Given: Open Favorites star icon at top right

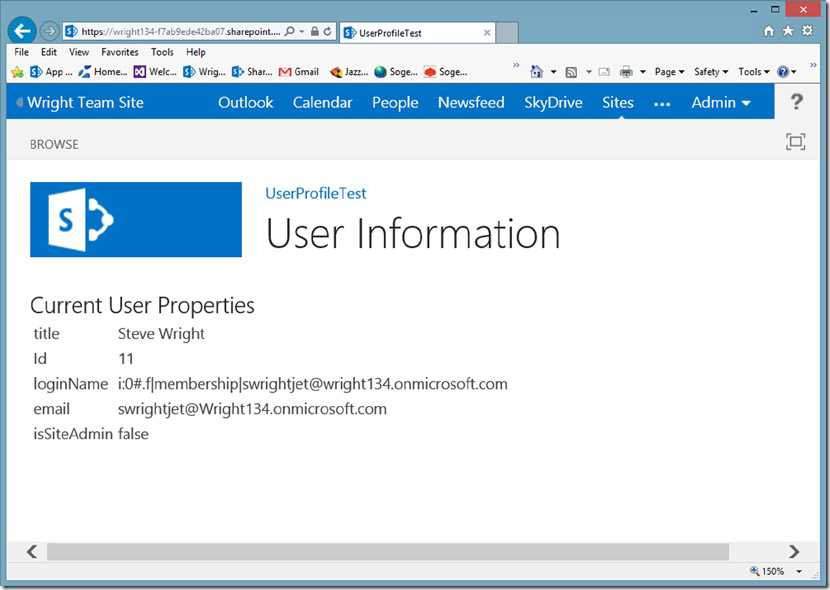Looking at the screenshot, I should pyautogui.click(x=788, y=31).
